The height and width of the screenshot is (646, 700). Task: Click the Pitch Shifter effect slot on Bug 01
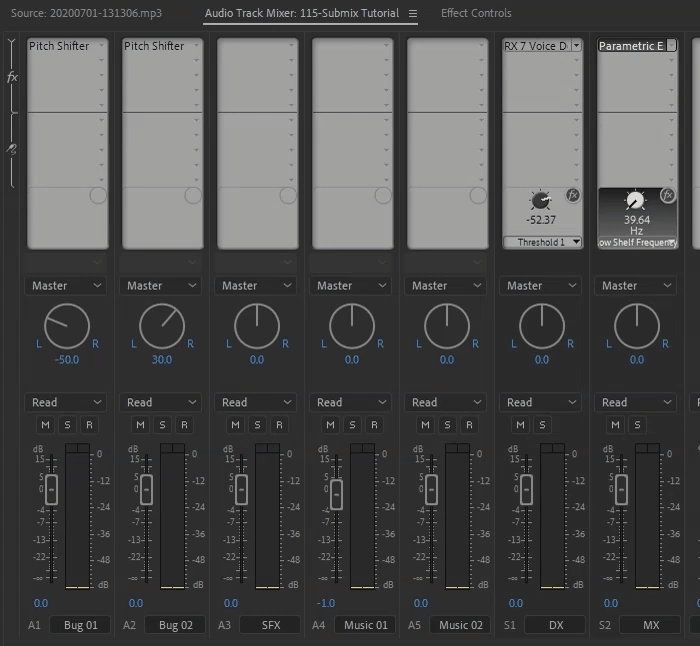click(x=60, y=46)
